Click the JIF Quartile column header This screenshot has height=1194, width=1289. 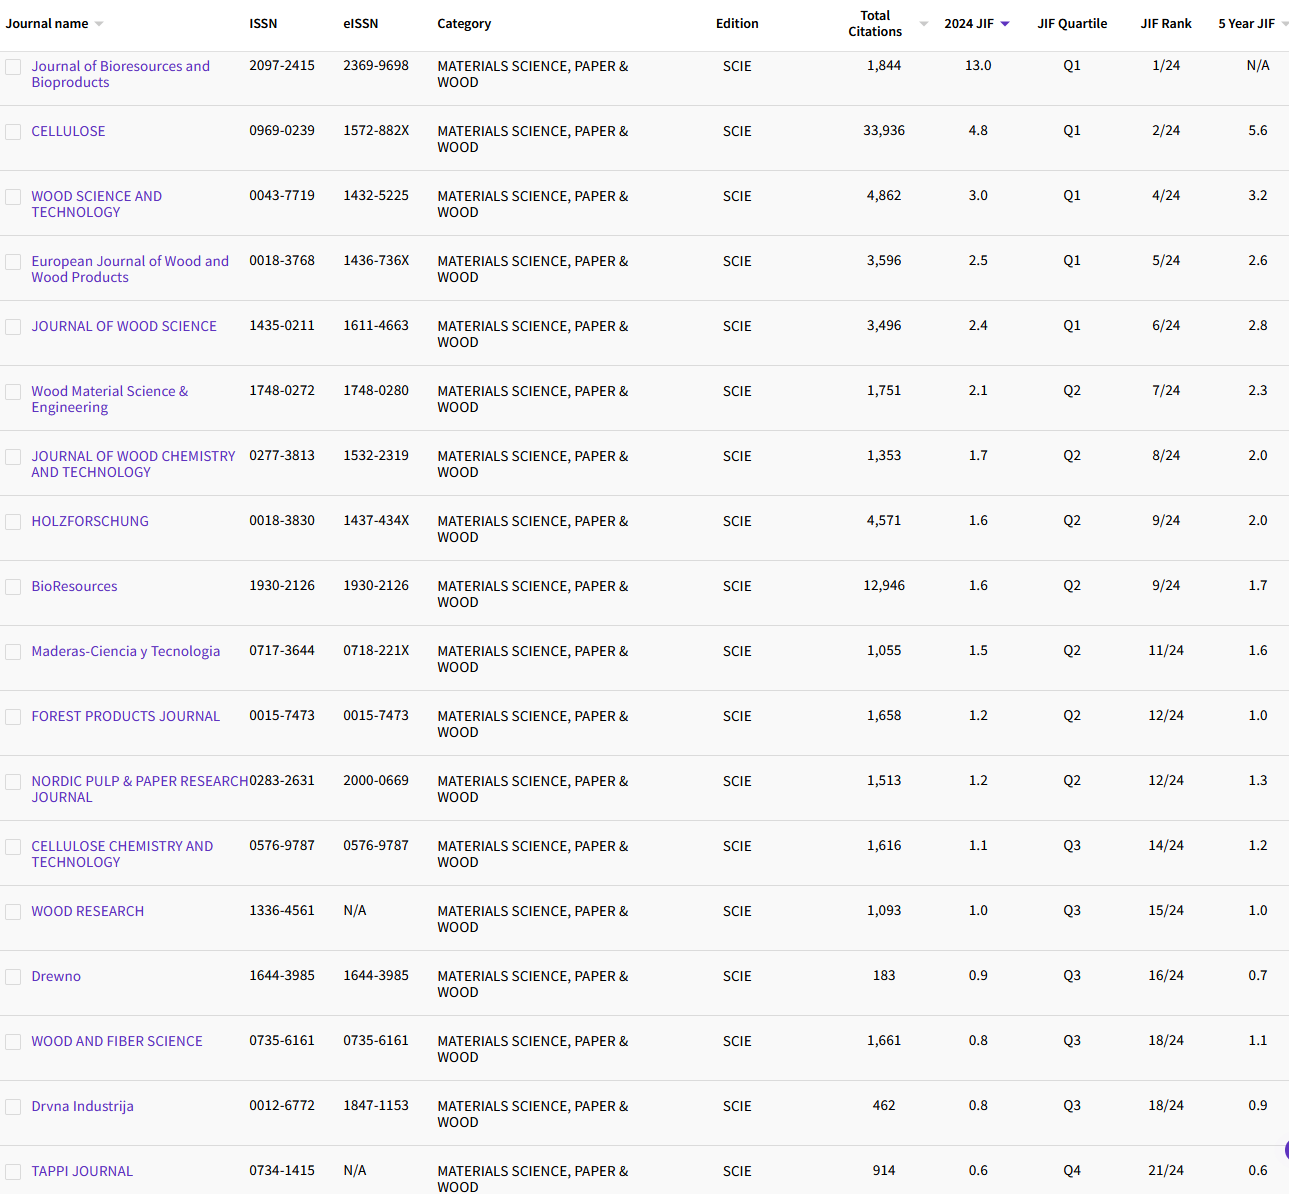click(x=1072, y=23)
